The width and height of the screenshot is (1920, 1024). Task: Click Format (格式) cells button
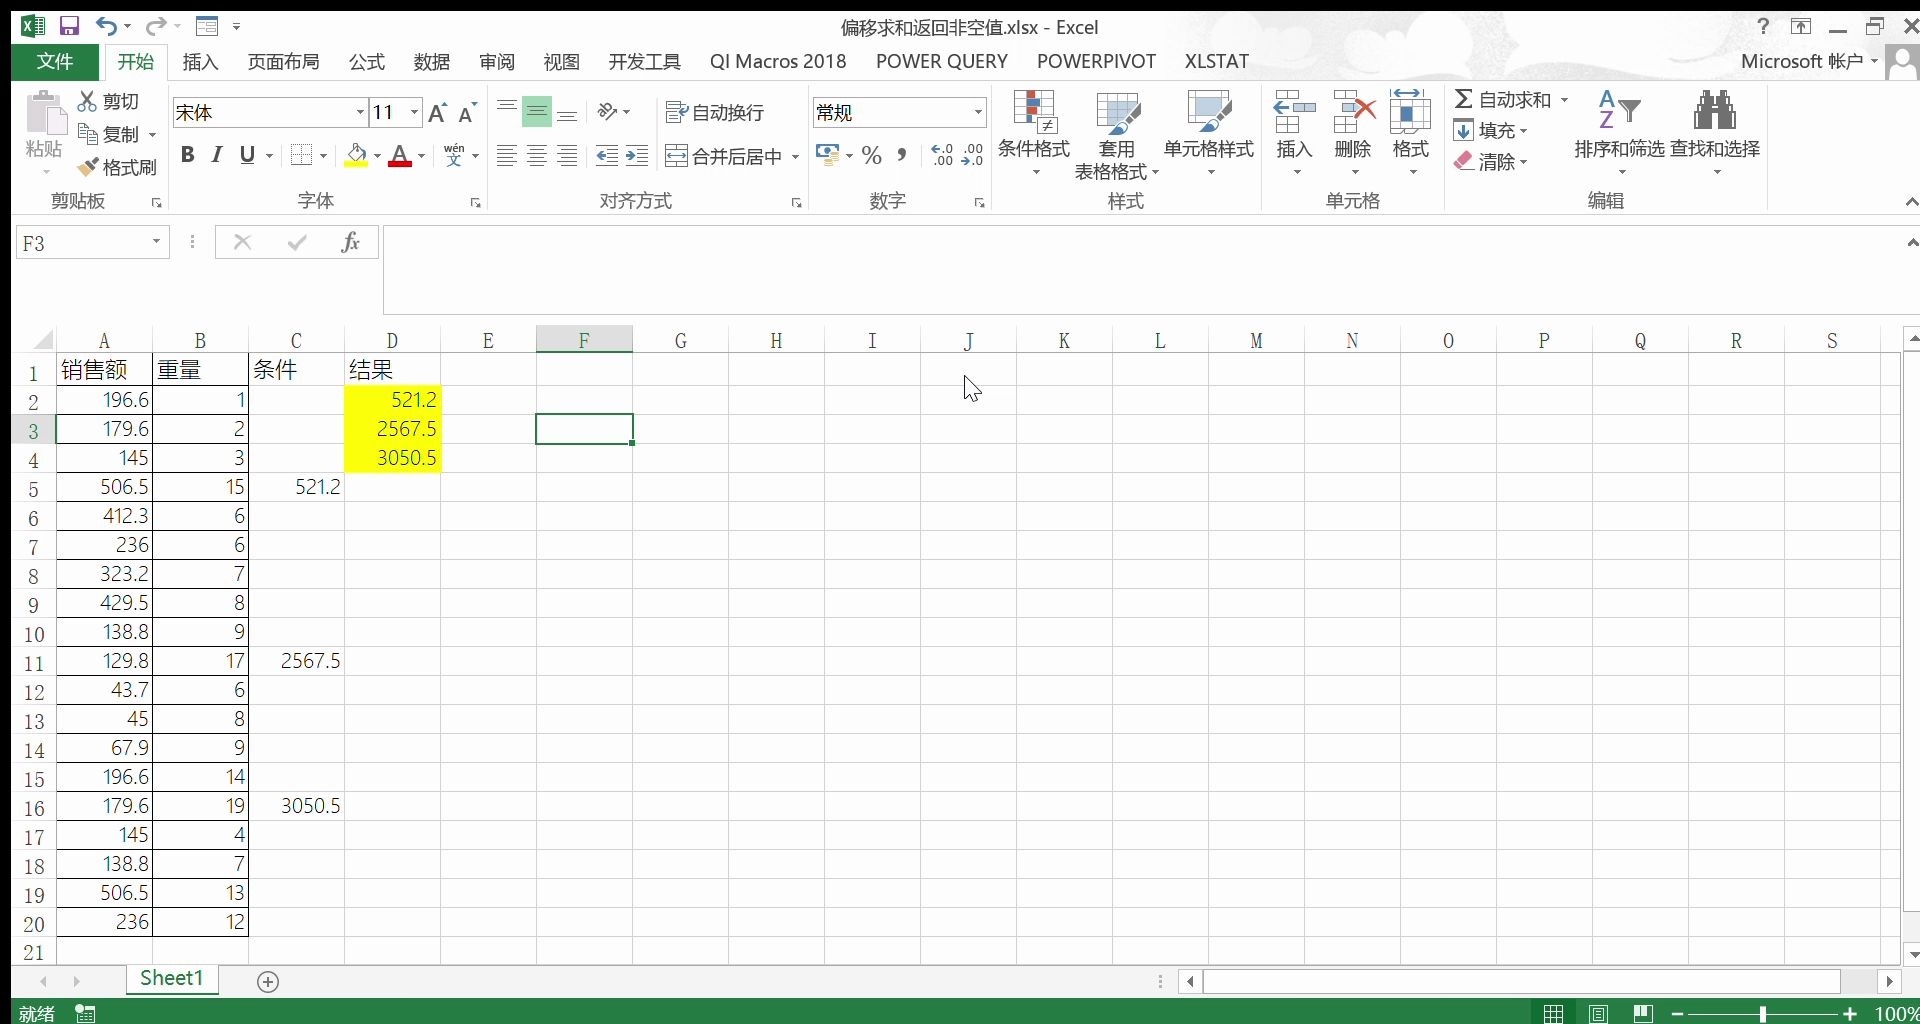(x=1411, y=132)
